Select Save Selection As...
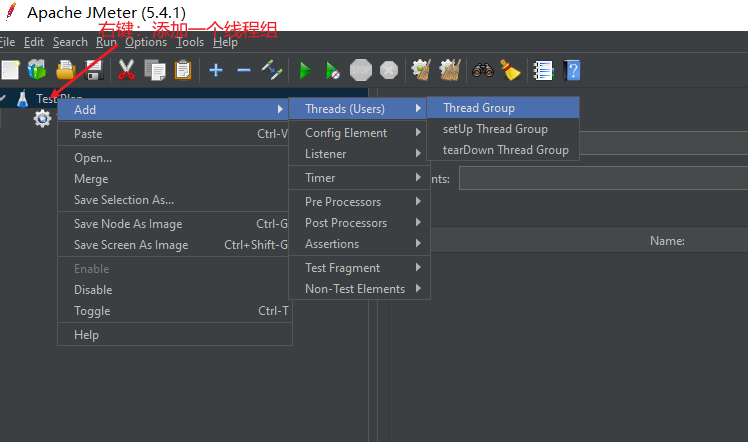The width and height of the screenshot is (748, 442). (x=174, y=200)
